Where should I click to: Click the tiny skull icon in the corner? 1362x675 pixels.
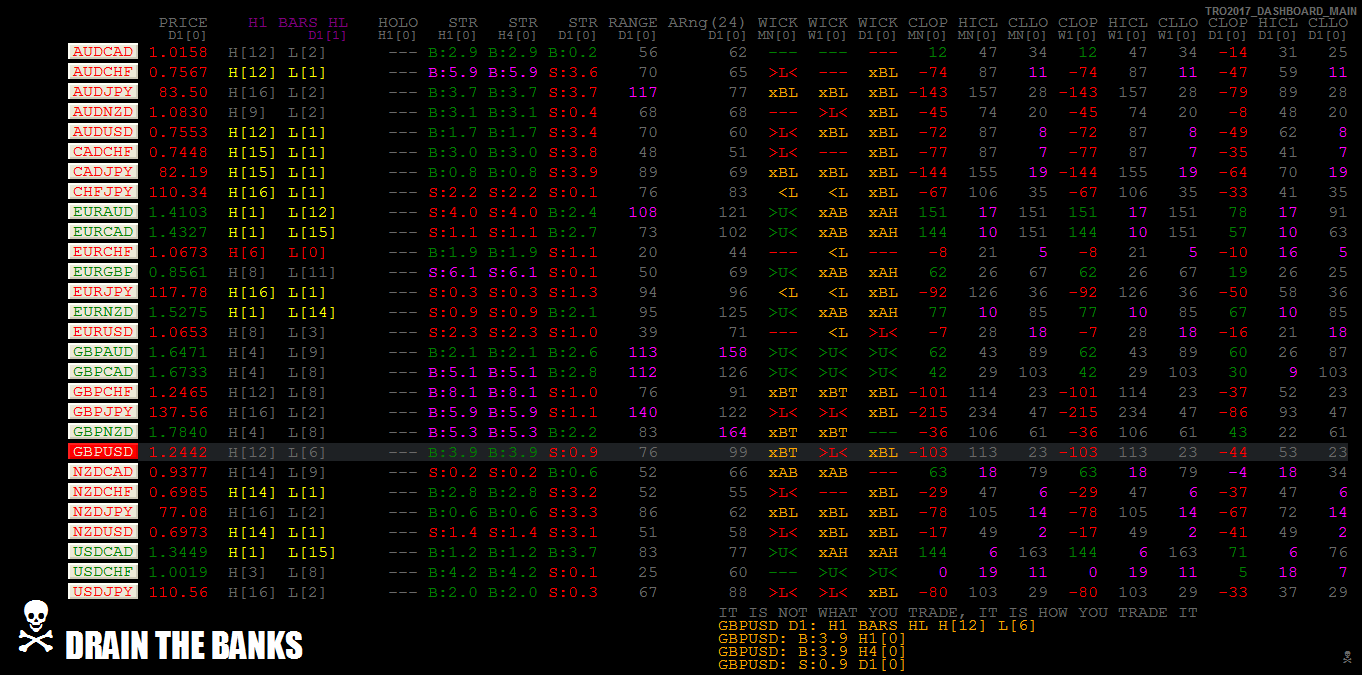pyautogui.click(x=1349, y=656)
